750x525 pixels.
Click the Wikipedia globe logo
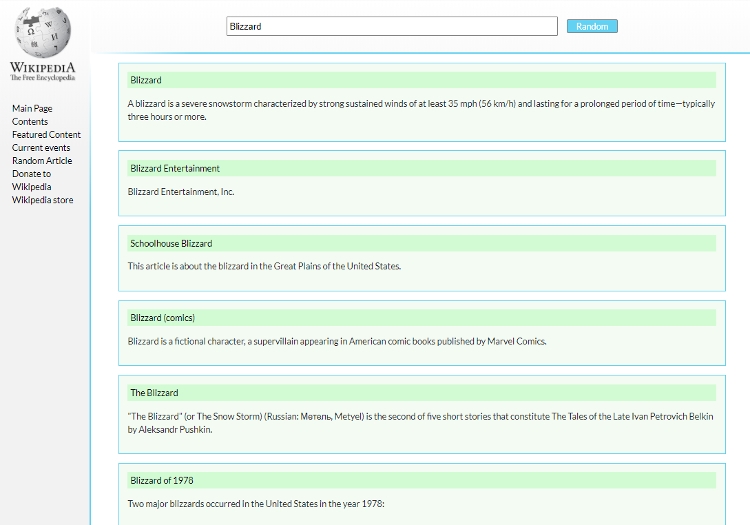point(43,32)
